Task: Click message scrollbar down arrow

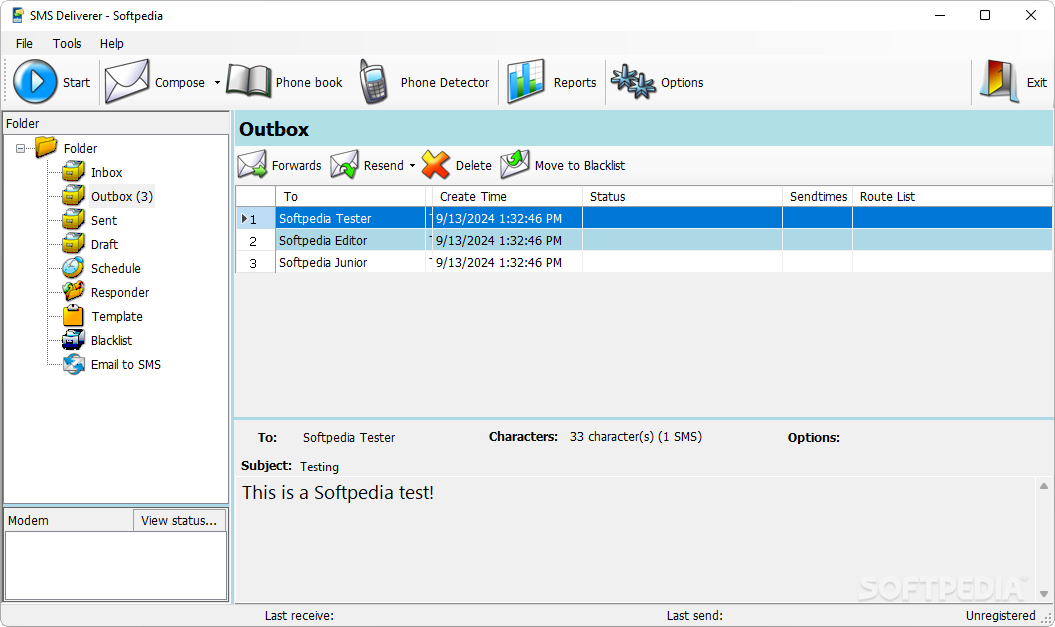Action: (x=1044, y=593)
